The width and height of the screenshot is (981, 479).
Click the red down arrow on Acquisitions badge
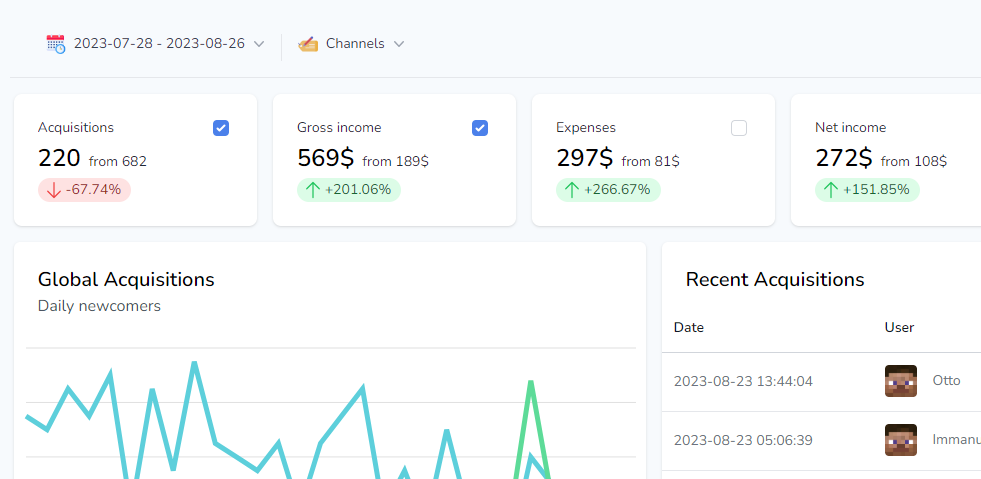click(x=54, y=189)
